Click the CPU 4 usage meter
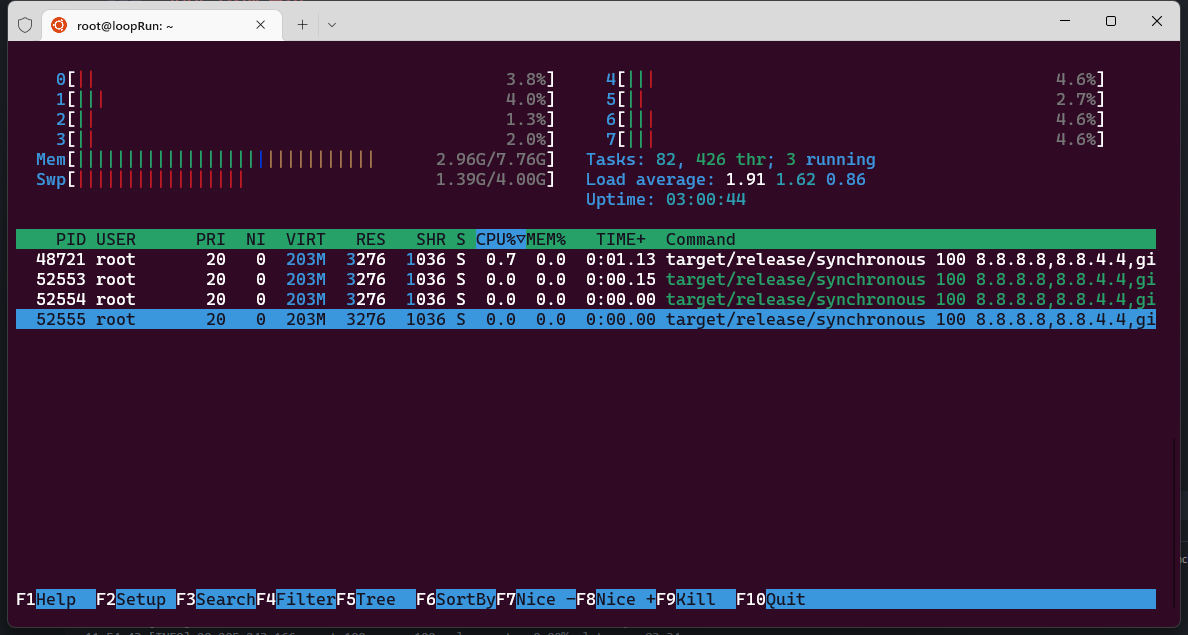Screen dimensions: 1188x635 855,80
